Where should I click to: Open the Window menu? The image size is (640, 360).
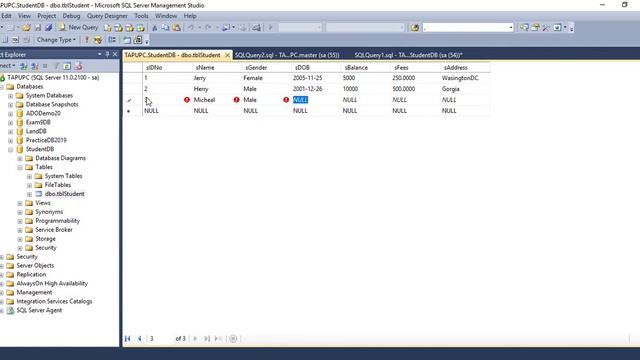(x=166, y=16)
